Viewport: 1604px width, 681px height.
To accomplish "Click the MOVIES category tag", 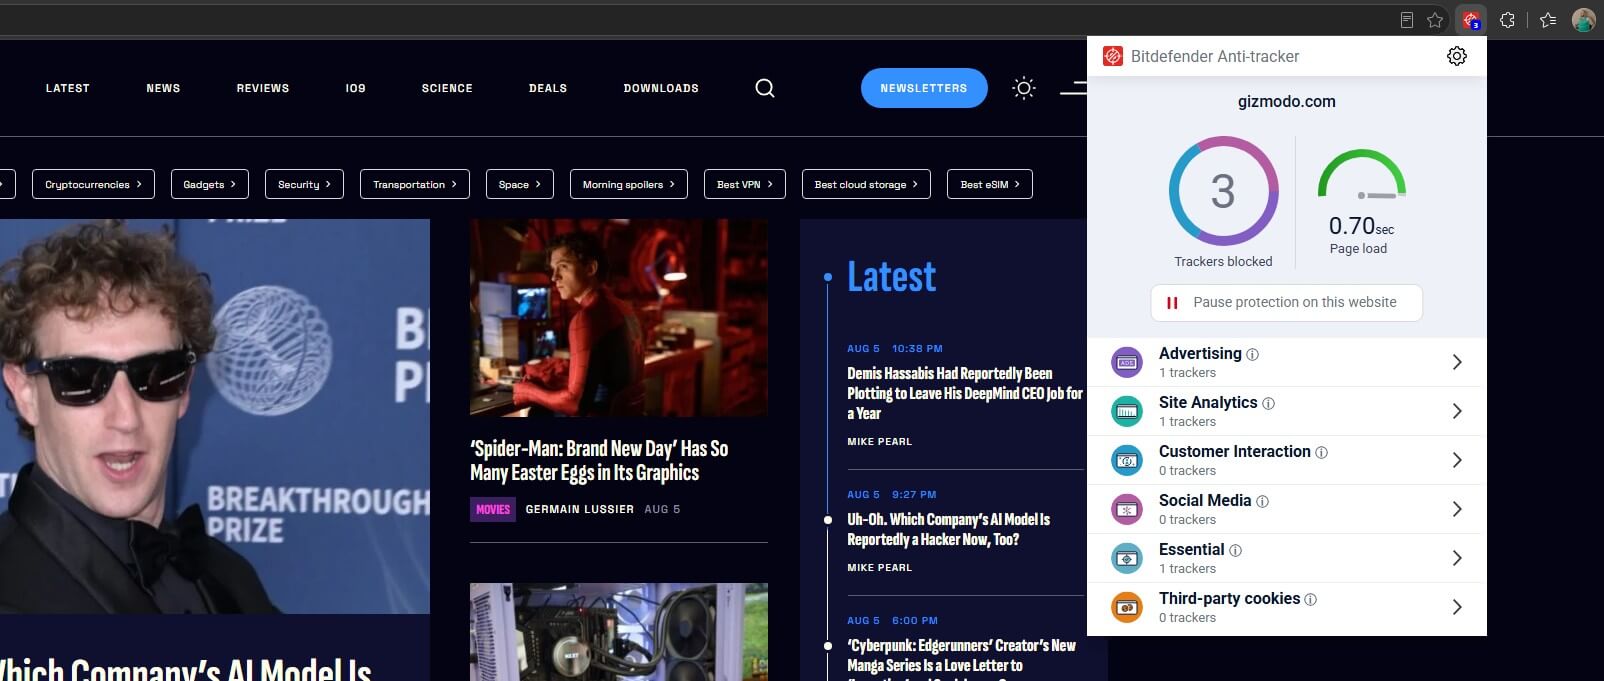I will coord(493,509).
